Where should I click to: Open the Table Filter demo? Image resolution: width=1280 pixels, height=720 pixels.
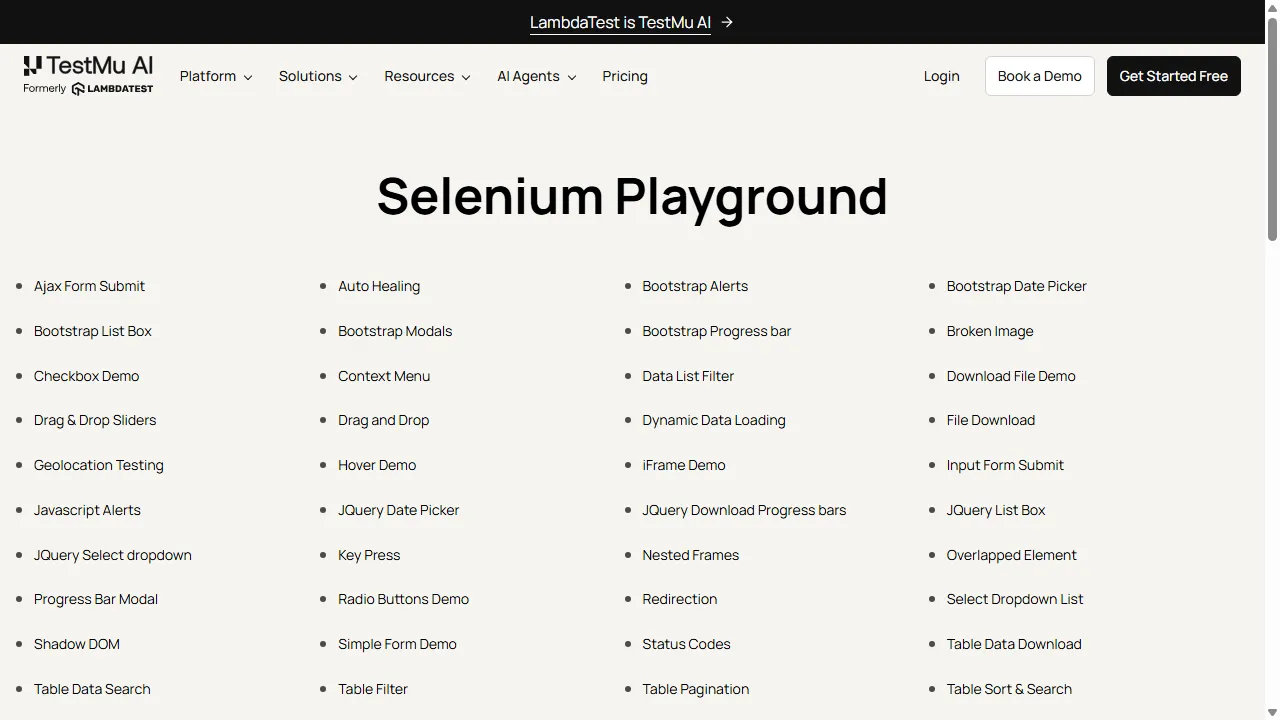click(x=373, y=689)
